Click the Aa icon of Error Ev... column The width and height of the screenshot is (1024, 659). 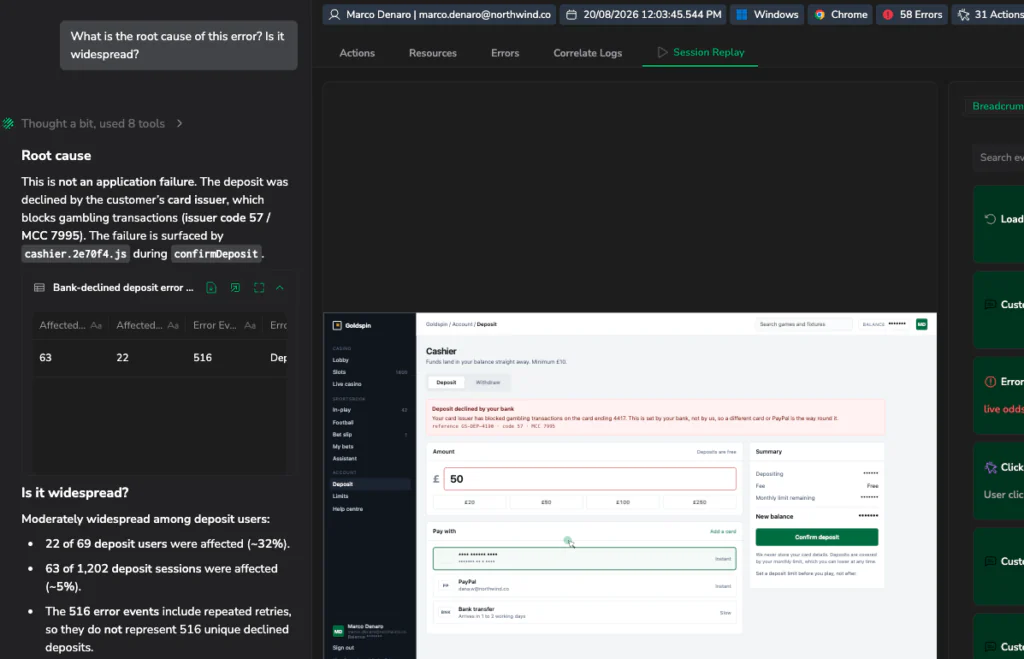click(250, 325)
